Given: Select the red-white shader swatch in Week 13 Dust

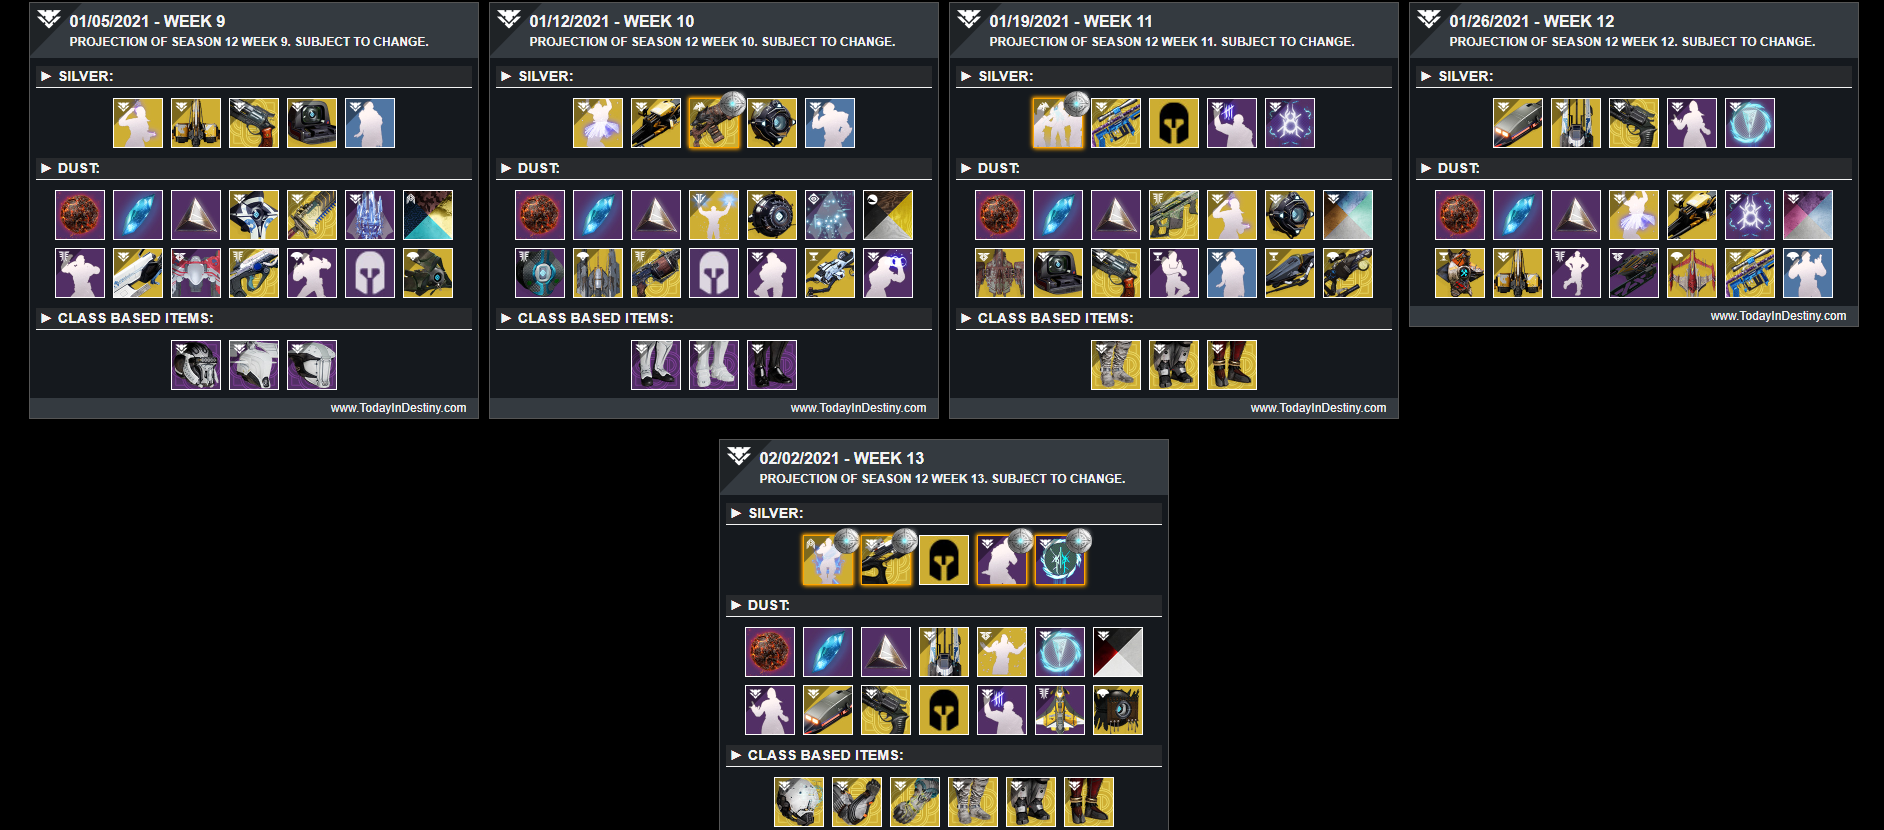Looking at the screenshot, I should click(x=1118, y=652).
